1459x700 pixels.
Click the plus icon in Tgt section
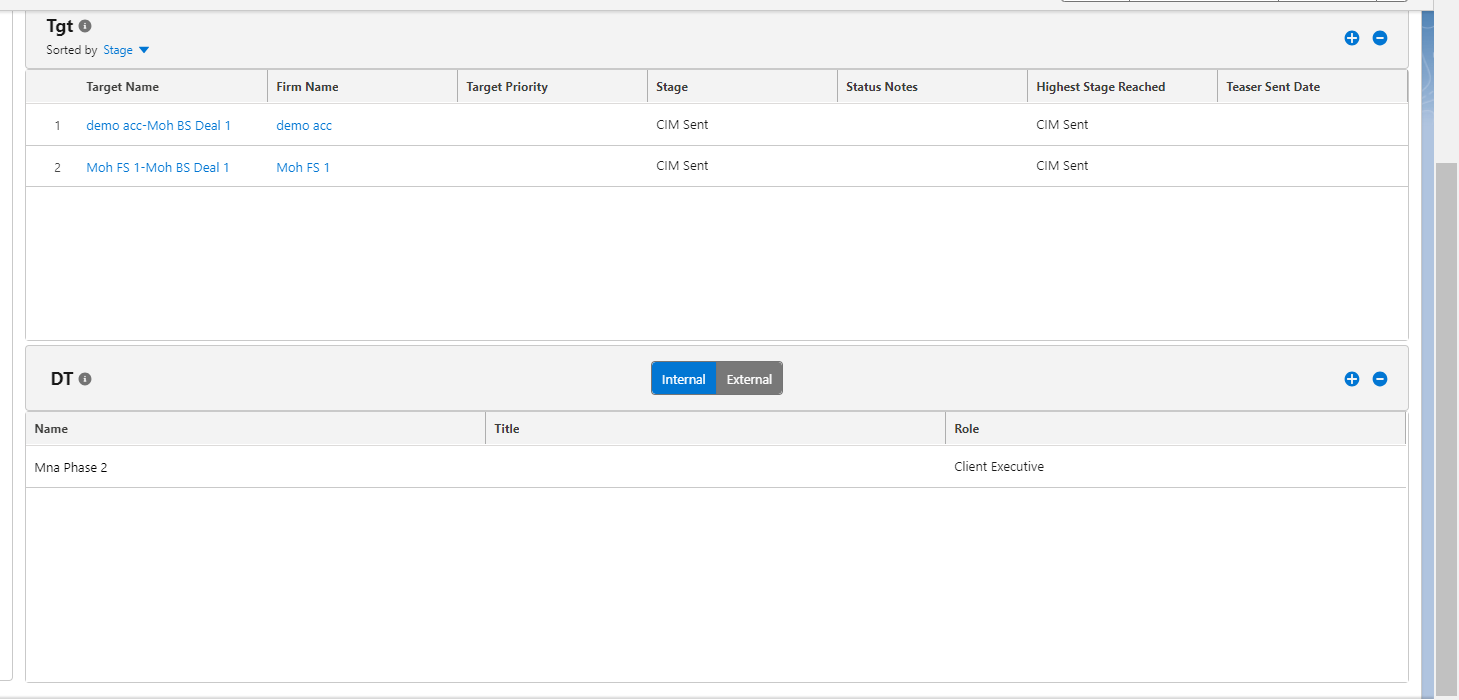(1351, 38)
